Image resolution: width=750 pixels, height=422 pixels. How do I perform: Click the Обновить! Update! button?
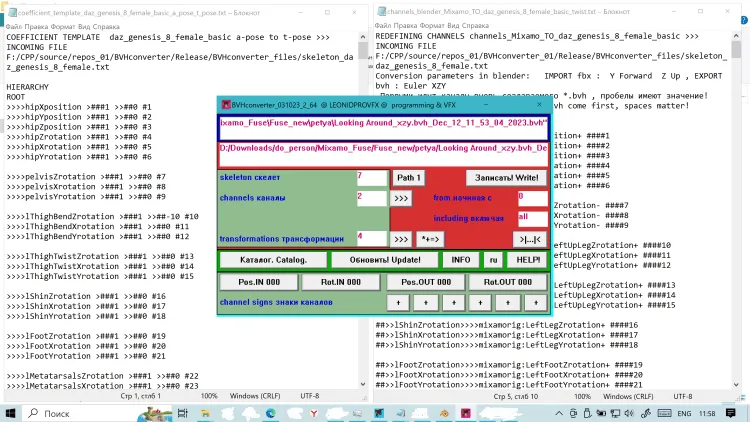(385, 260)
